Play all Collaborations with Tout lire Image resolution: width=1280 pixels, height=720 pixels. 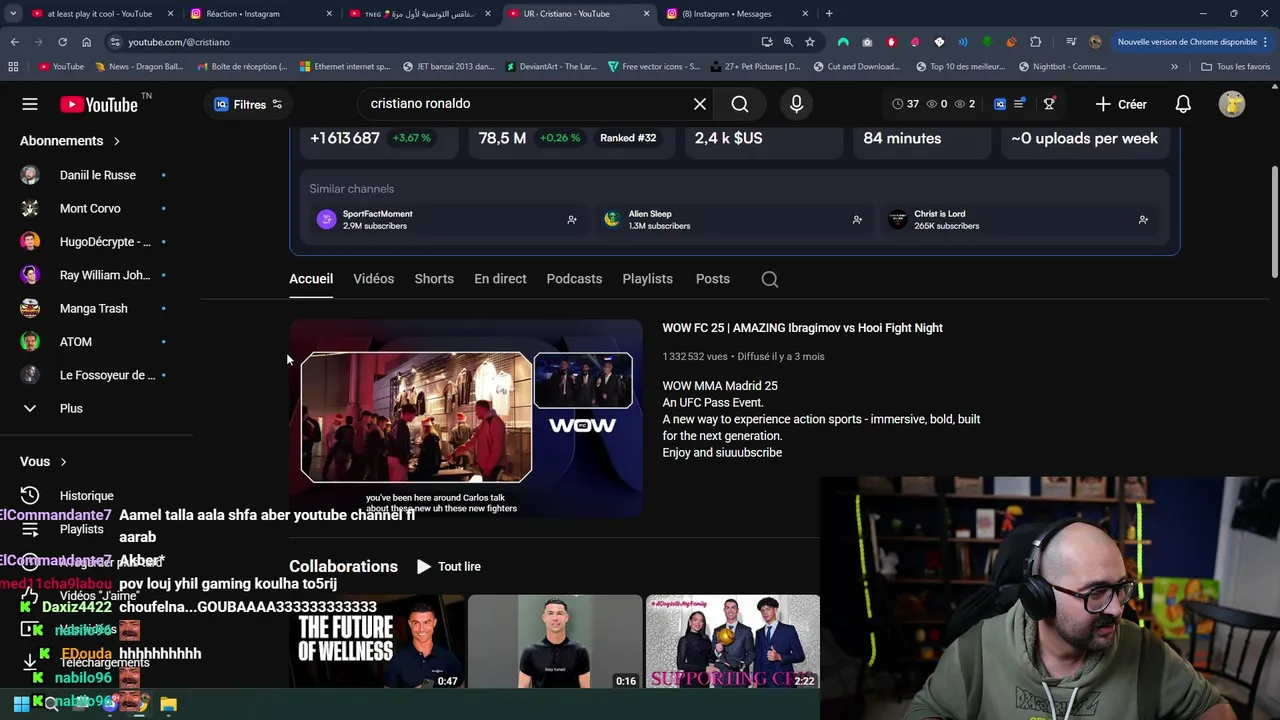(x=449, y=567)
